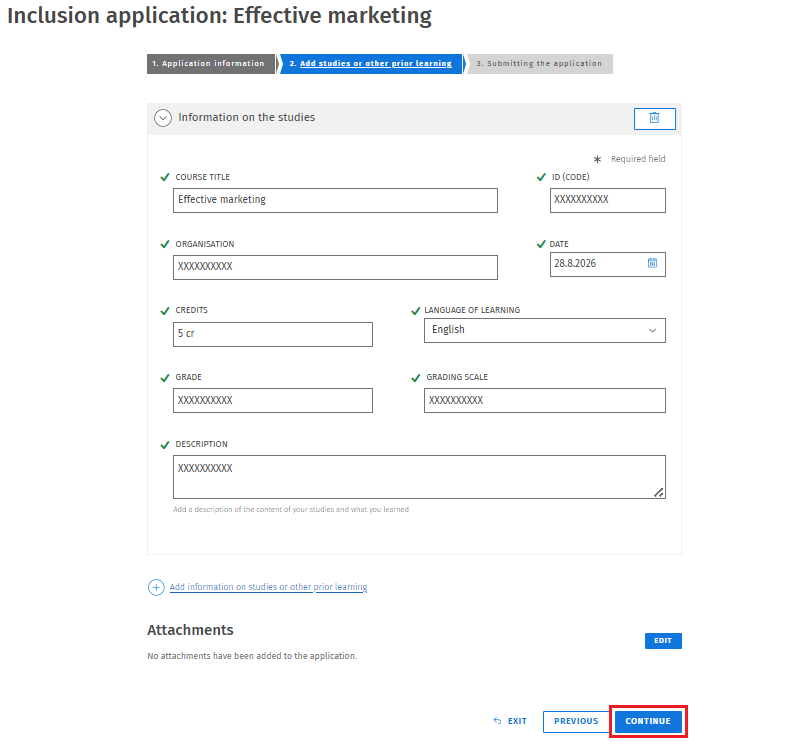Click the Credits field showing 5 cr
806x750 pixels.
coord(272,335)
